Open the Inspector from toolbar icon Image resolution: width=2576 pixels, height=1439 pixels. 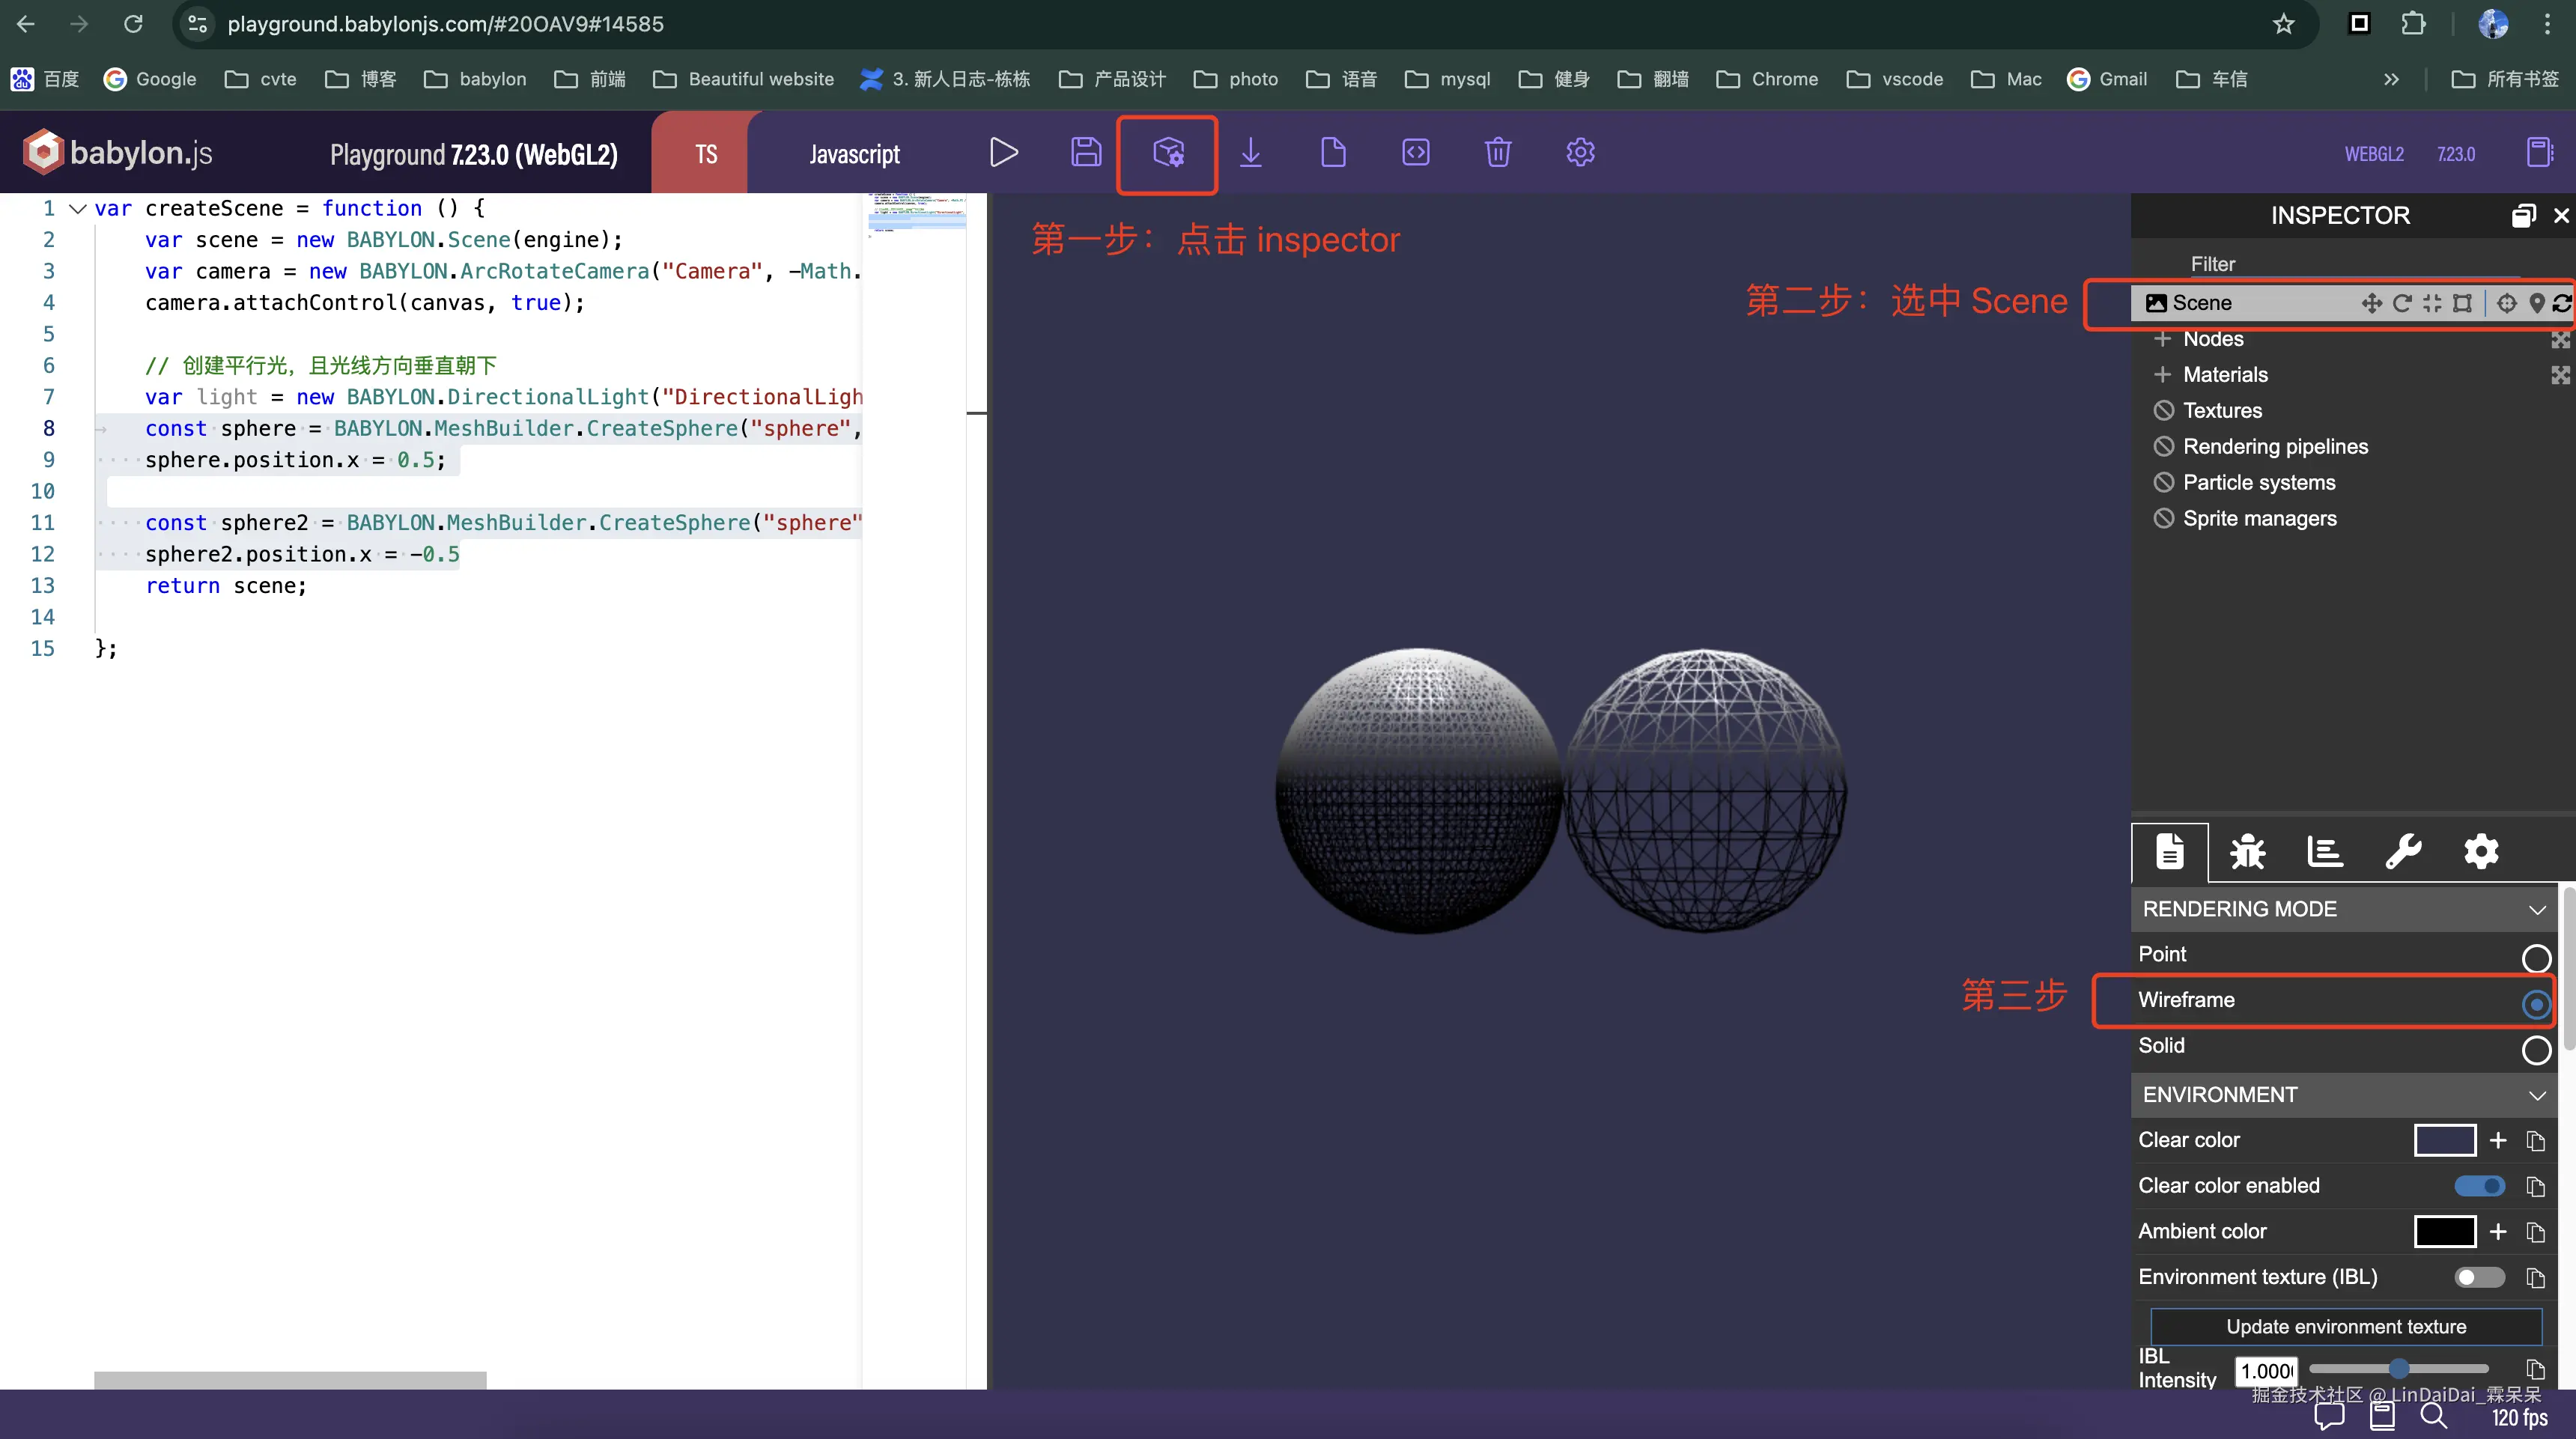click(1168, 153)
